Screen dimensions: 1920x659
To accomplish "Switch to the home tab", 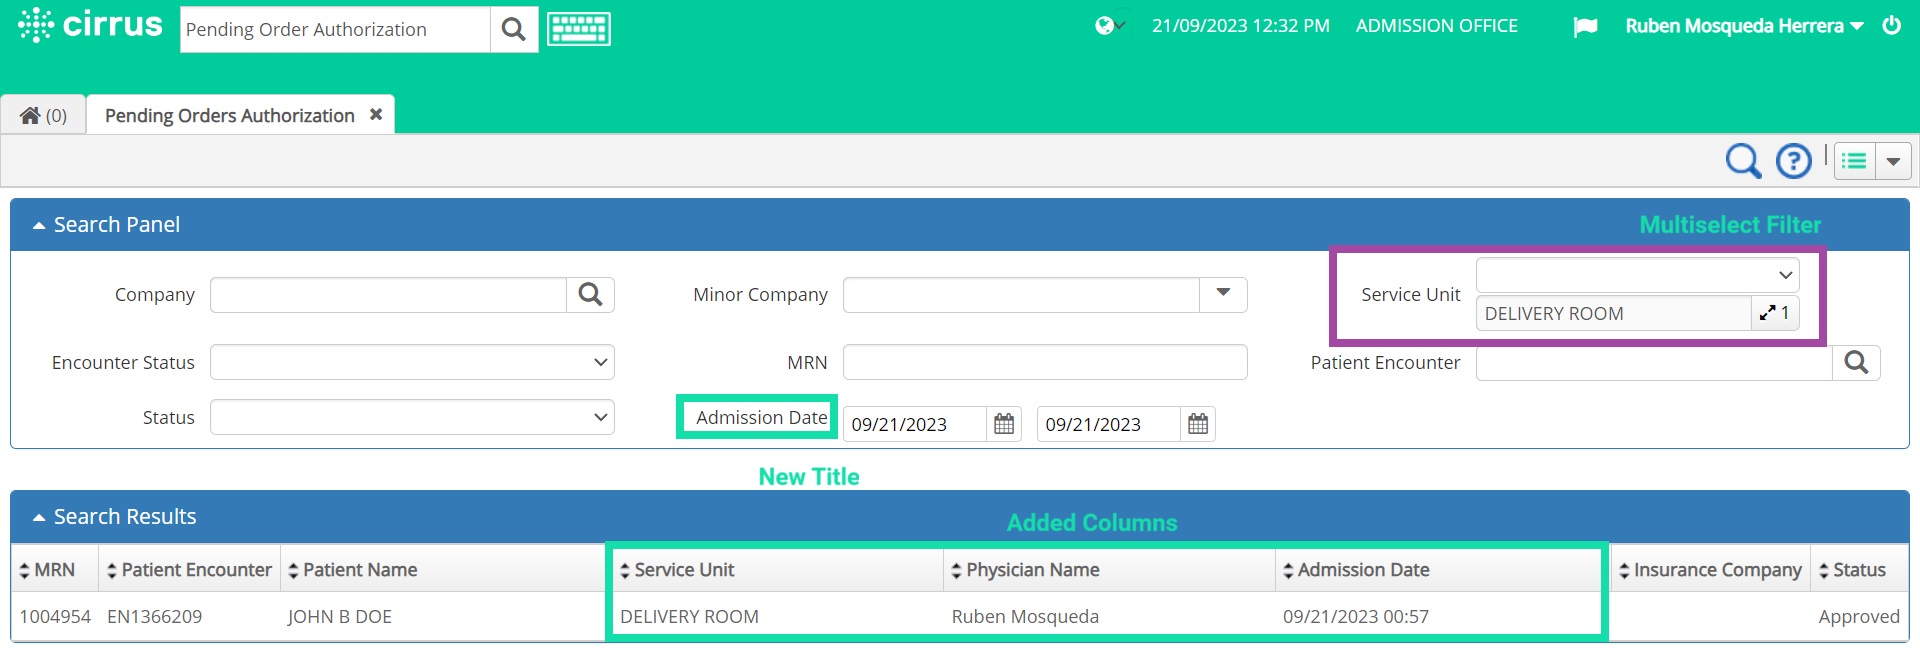I will (43, 116).
